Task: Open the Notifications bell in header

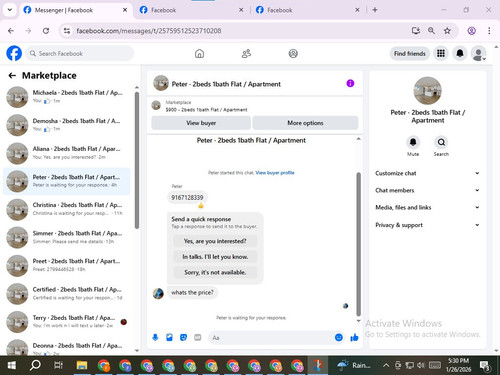Action: 460,53
